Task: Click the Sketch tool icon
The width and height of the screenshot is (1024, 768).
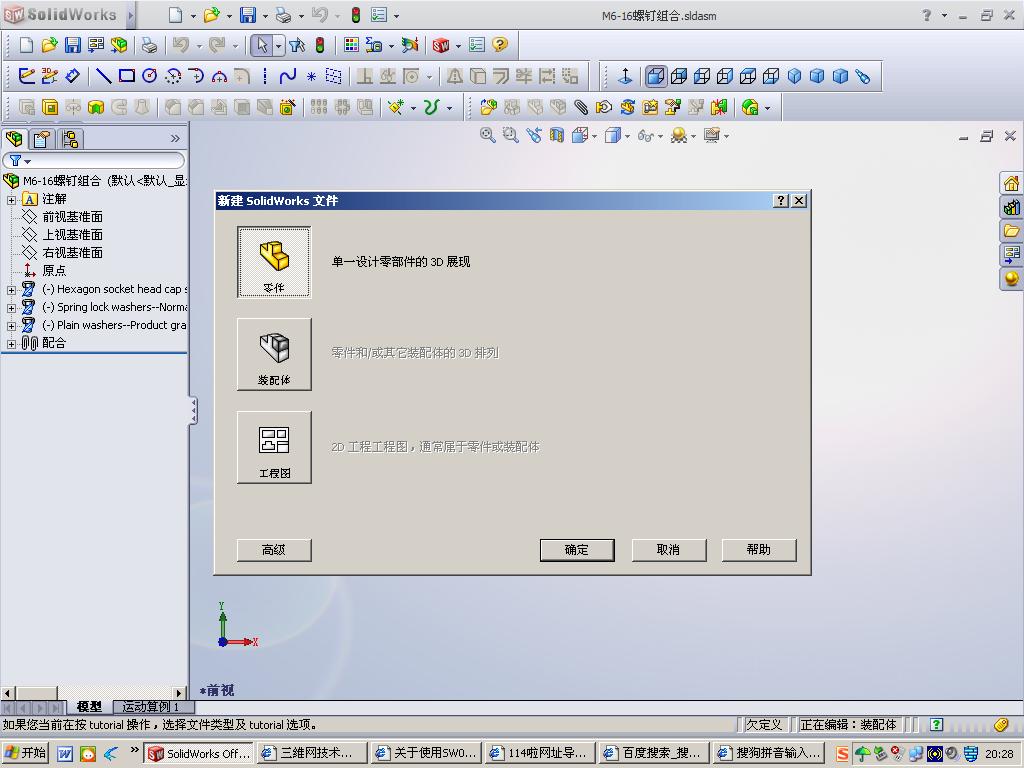Action: [27, 76]
